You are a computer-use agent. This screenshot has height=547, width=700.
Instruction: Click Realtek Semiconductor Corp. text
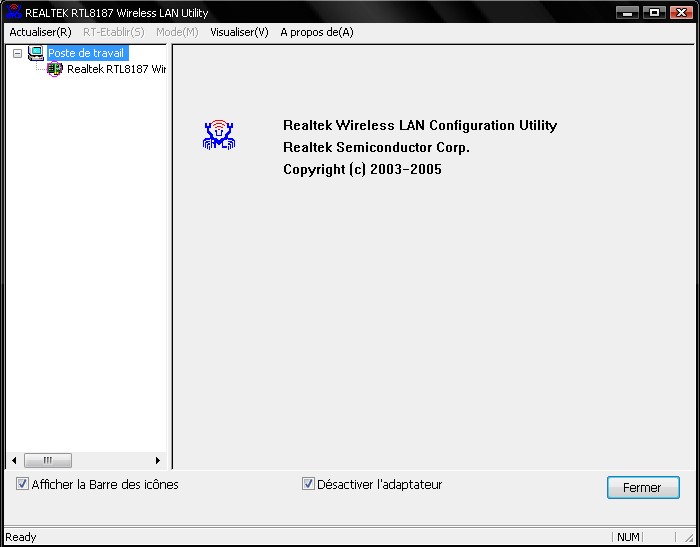tap(376, 147)
